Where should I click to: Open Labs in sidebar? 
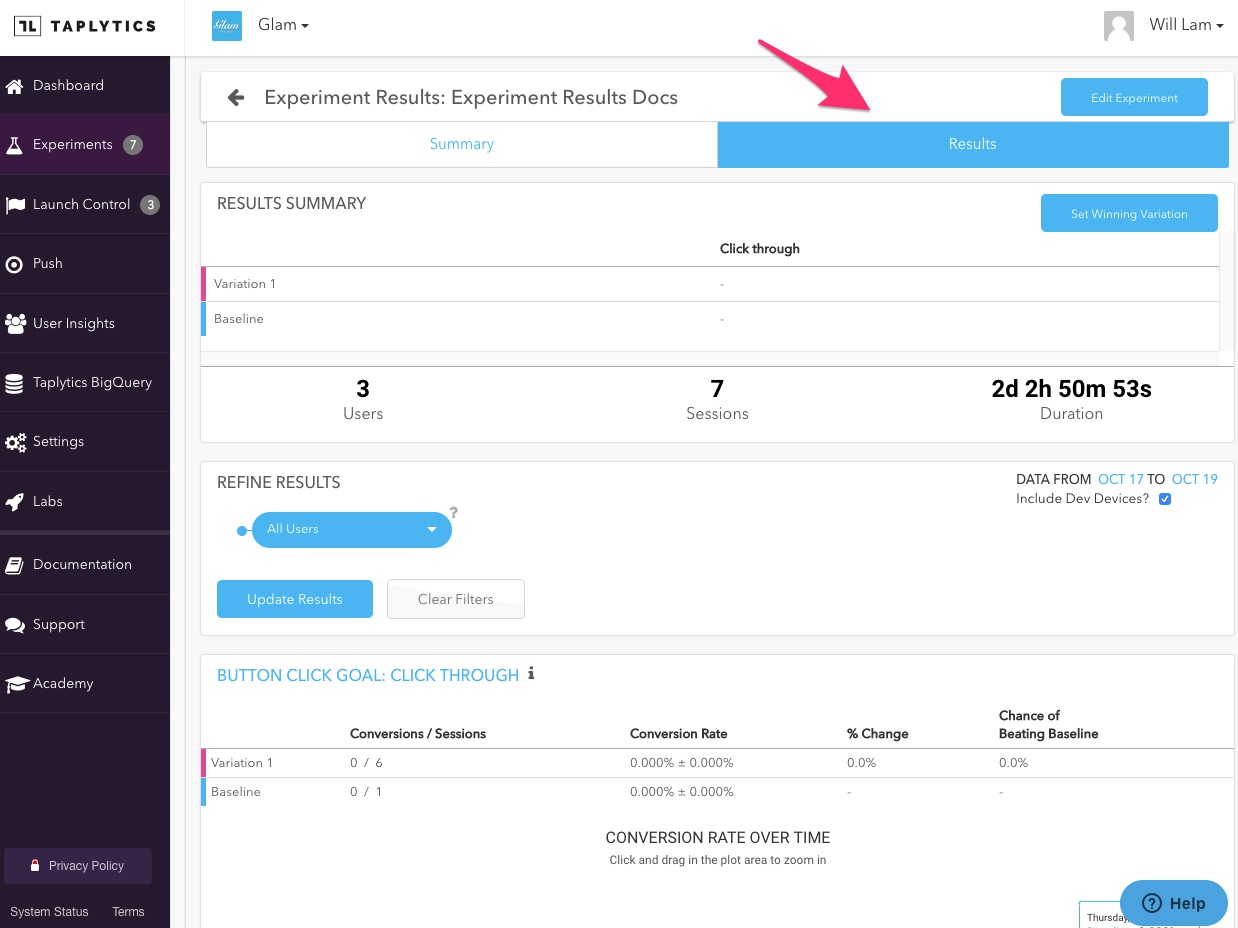[x=85, y=502]
